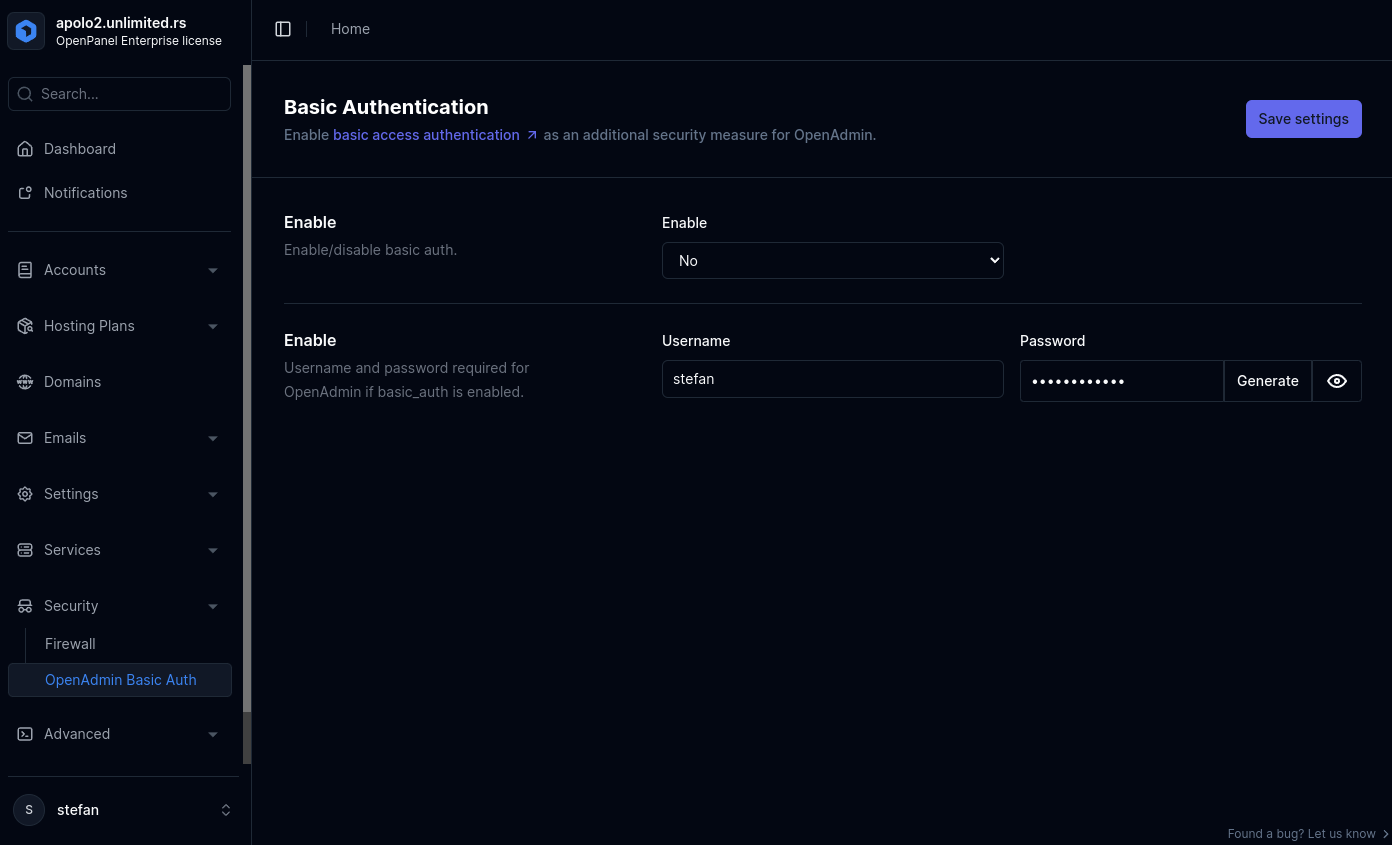The image size is (1392, 845).
Task: Open Dashboard via the home icon
Action: coord(25,149)
